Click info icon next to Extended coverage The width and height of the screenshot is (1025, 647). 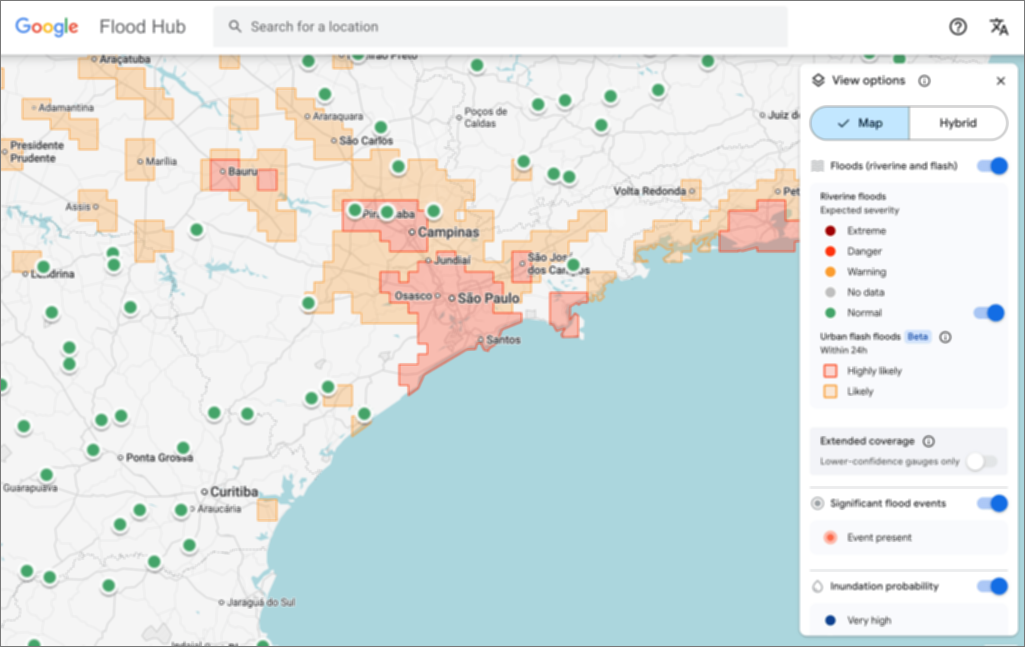click(928, 441)
